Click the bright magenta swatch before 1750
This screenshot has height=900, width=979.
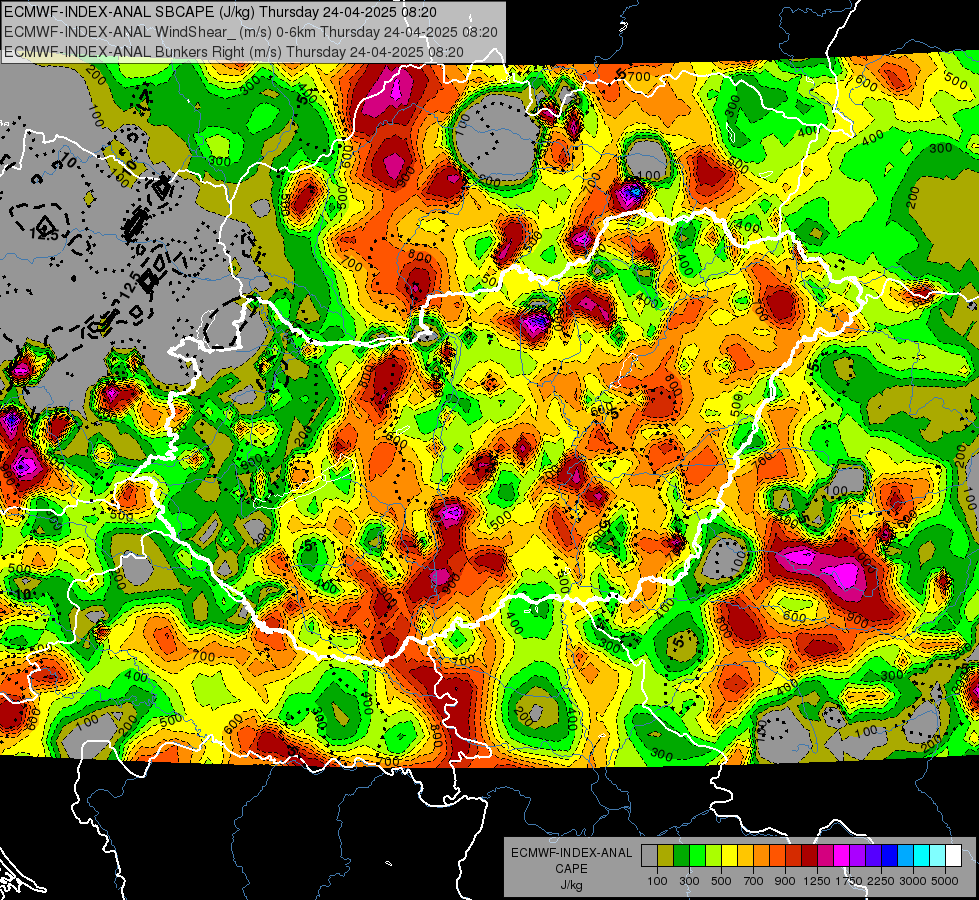pyautogui.click(x=842, y=856)
